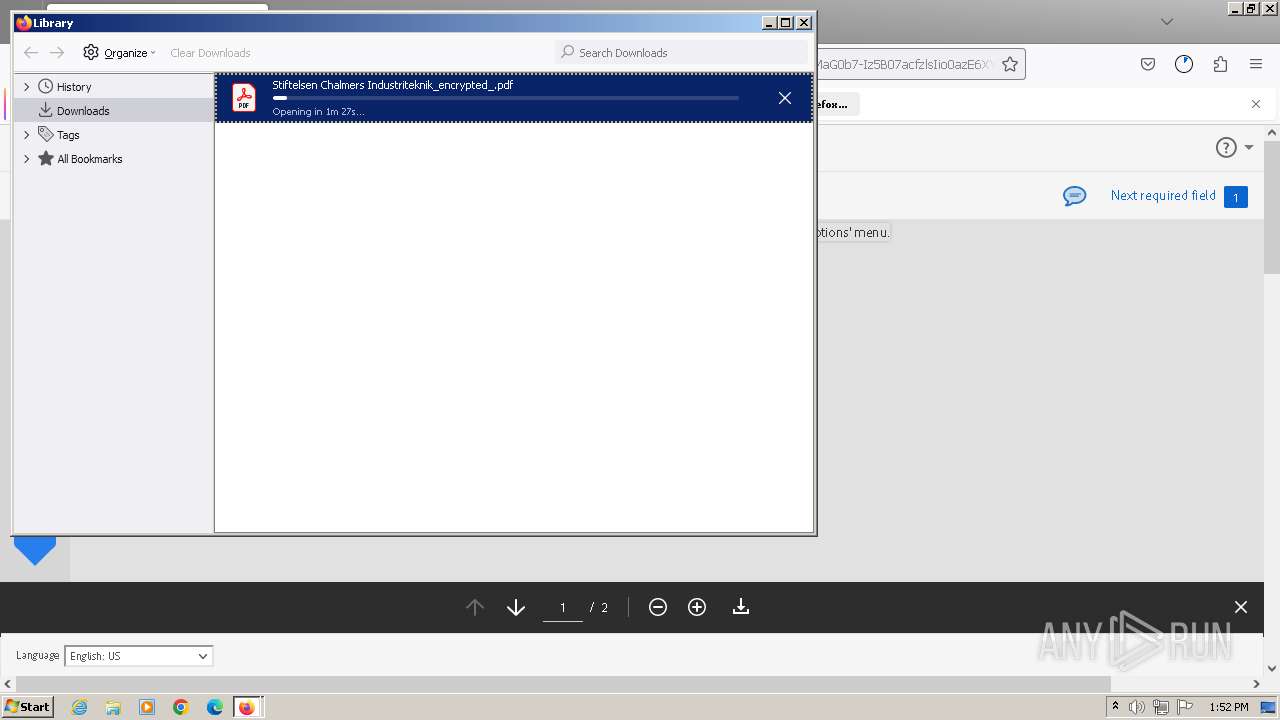Select History in the sidebar
This screenshot has width=1280, height=720.
point(74,87)
